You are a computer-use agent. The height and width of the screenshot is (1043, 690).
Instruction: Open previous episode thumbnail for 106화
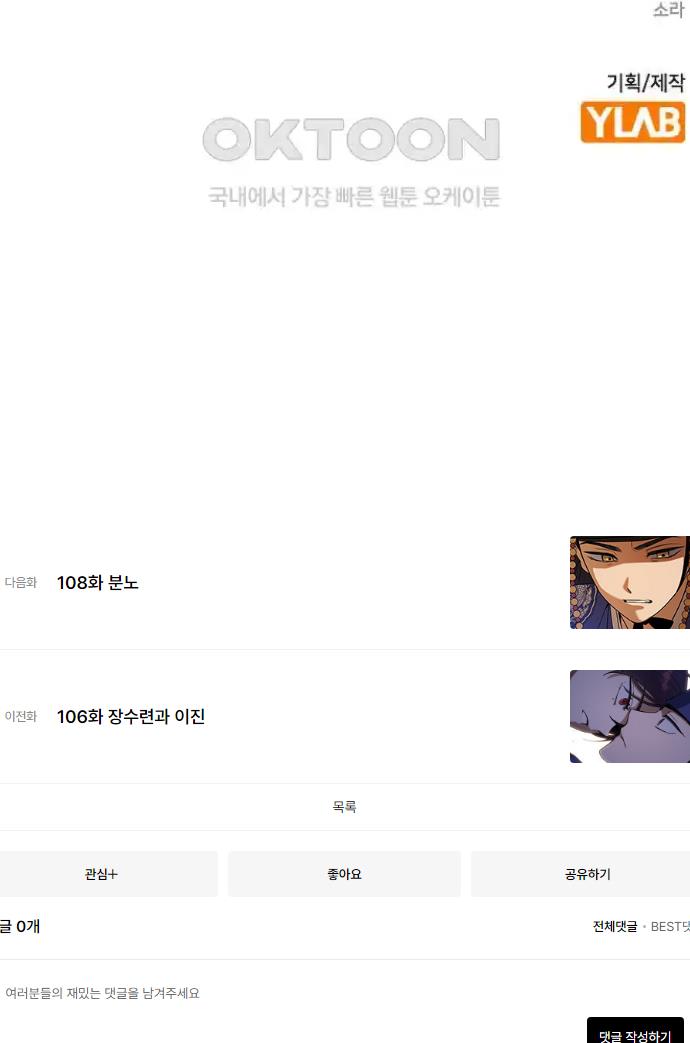(629, 716)
